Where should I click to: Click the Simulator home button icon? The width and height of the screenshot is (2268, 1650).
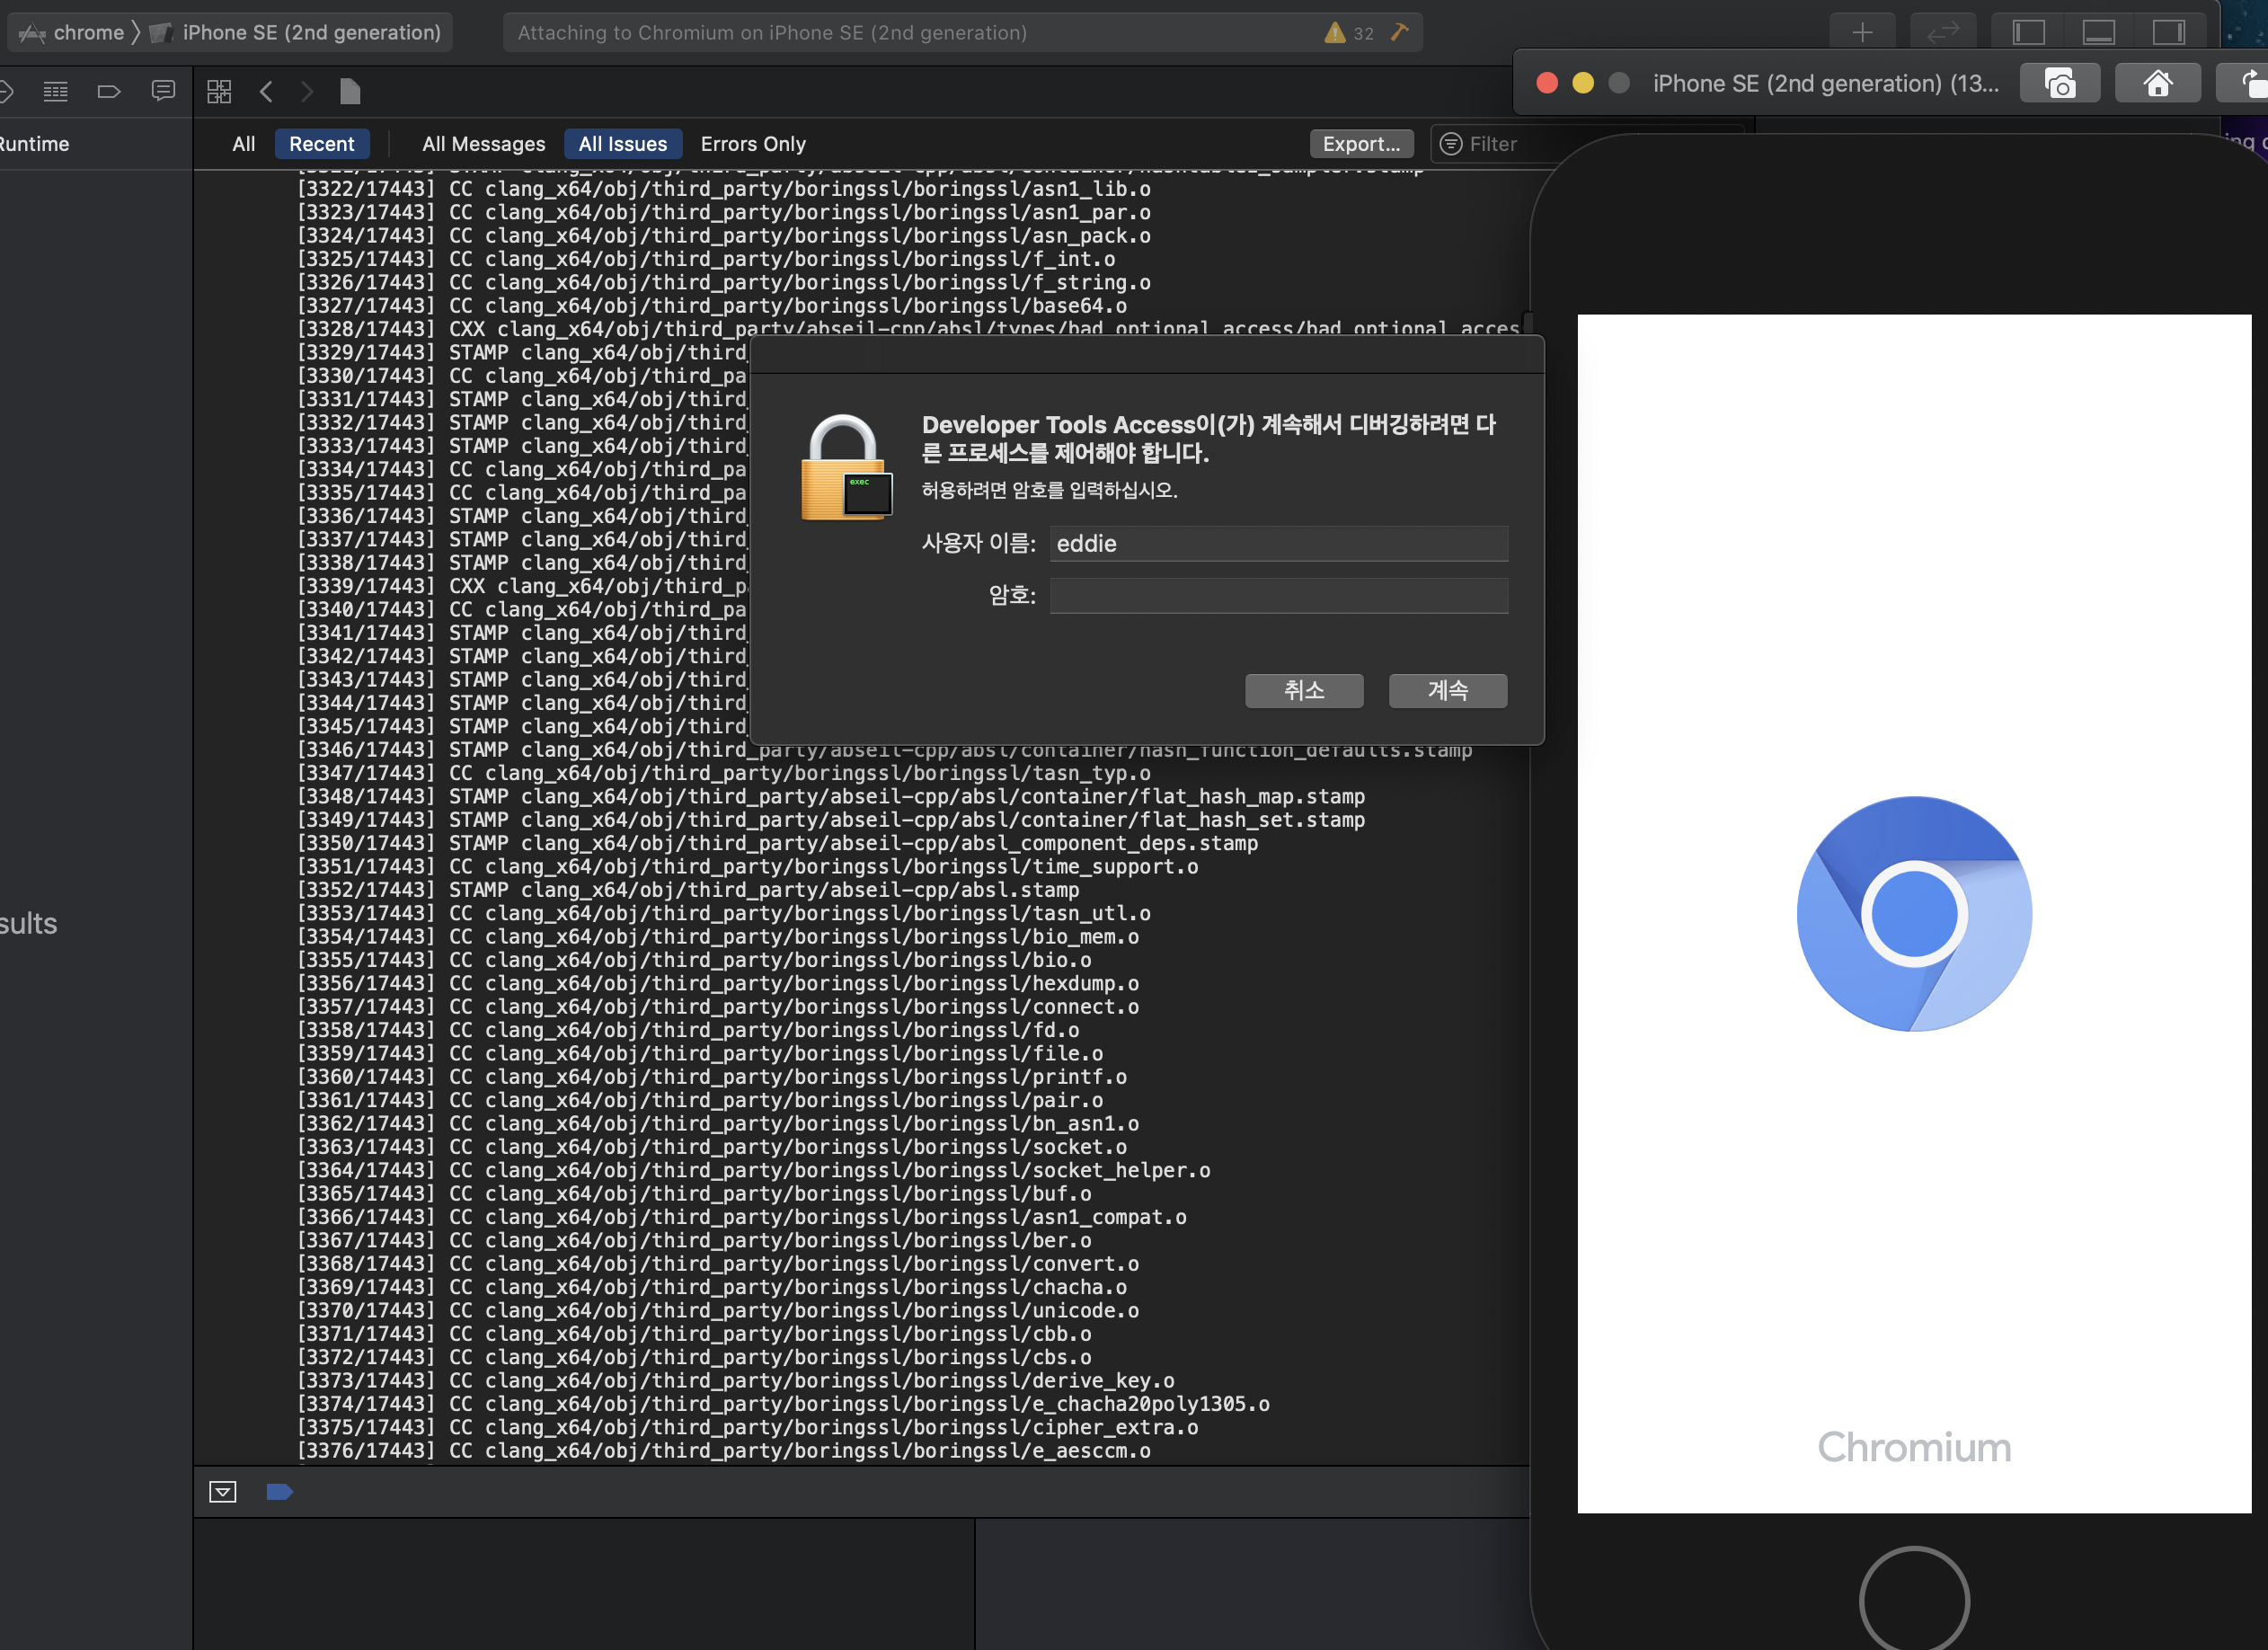2158,84
